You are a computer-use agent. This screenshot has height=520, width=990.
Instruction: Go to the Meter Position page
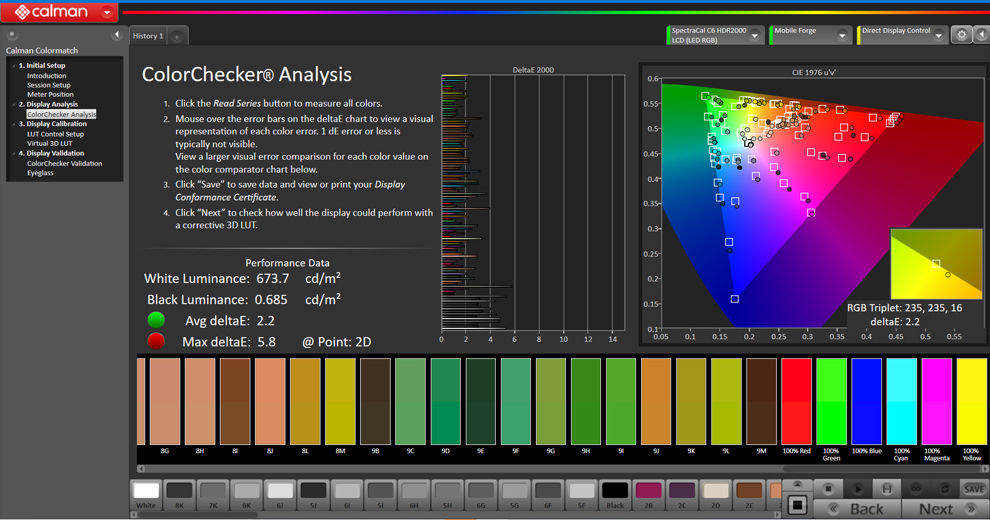[x=50, y=95]
